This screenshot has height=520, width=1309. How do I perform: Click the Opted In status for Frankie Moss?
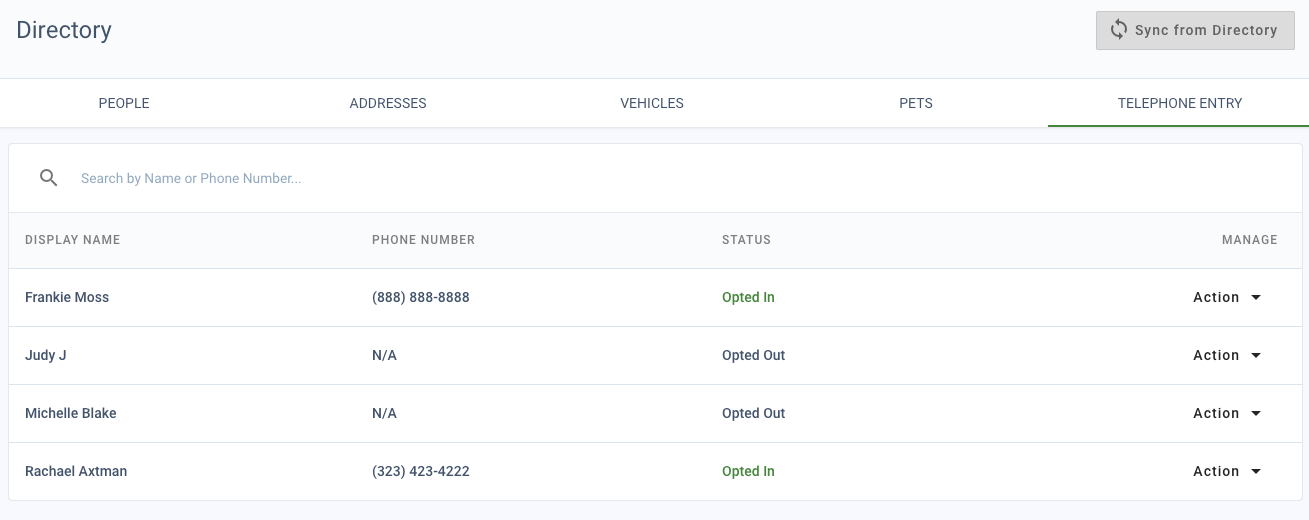tap(748, 297)
